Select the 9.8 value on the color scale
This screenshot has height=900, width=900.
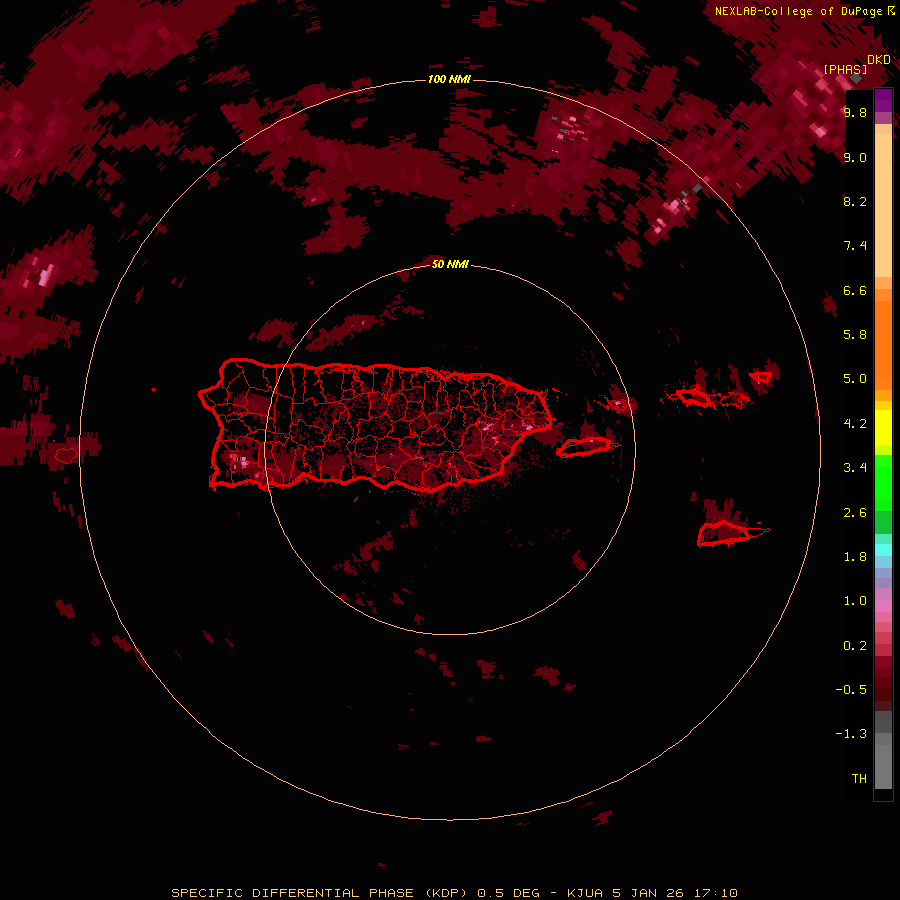[855, 112]
